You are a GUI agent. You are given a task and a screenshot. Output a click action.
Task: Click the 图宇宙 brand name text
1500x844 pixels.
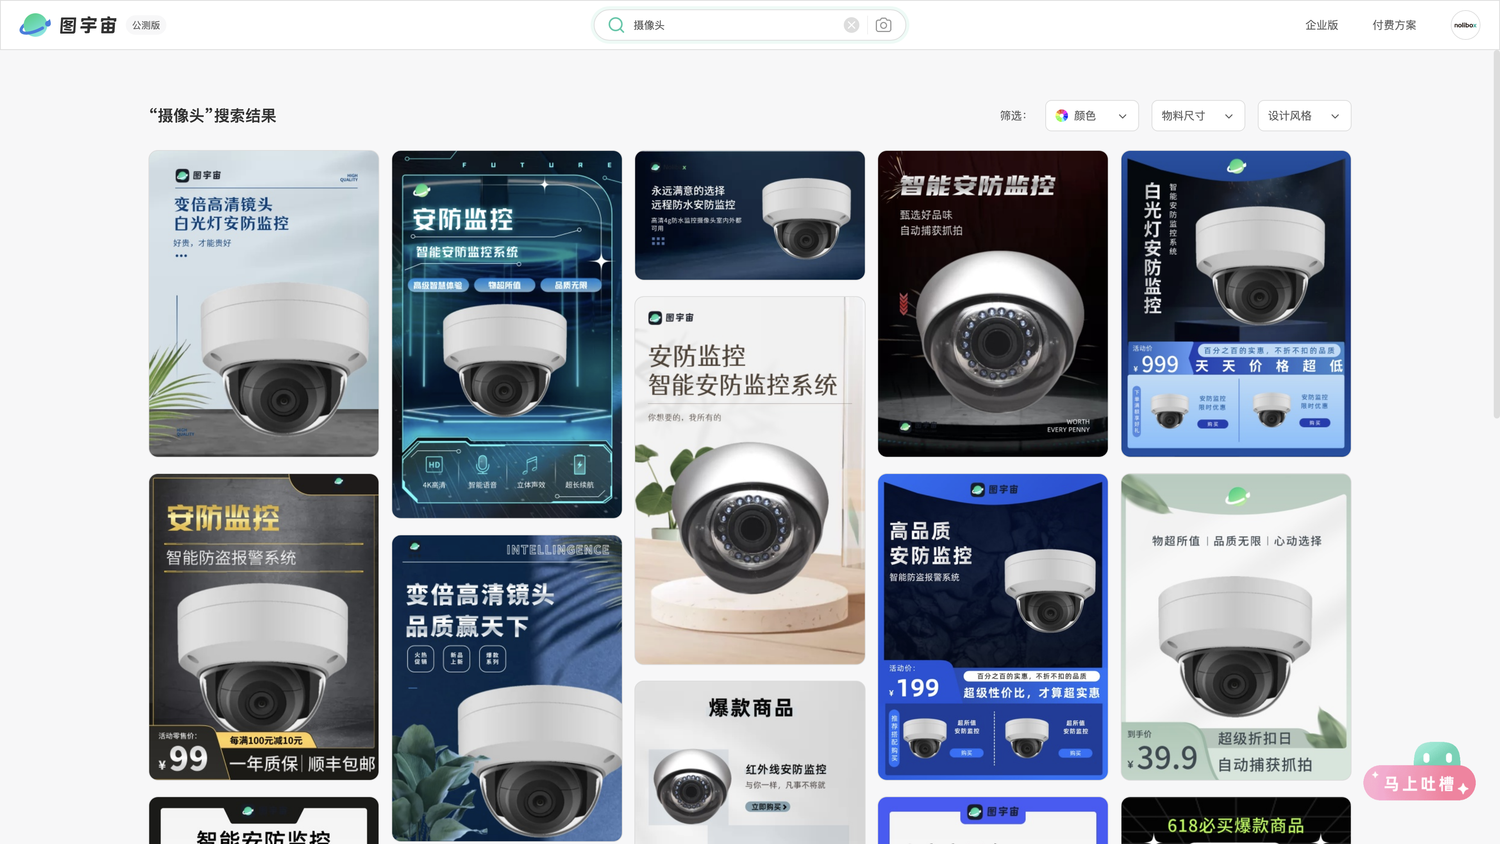point(88,25)
